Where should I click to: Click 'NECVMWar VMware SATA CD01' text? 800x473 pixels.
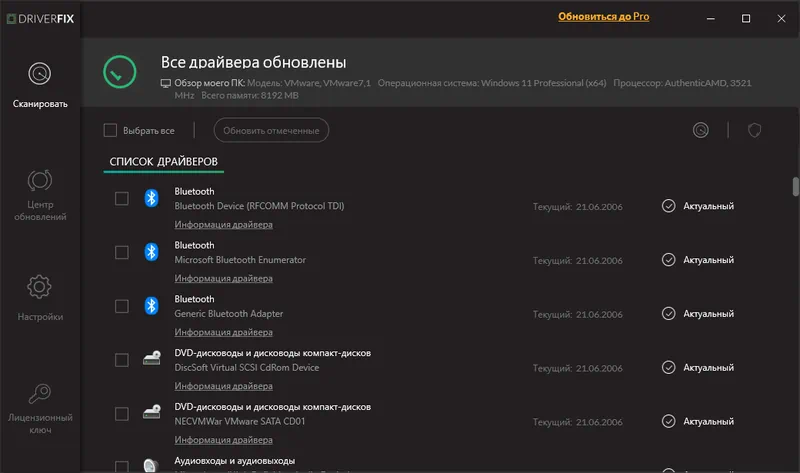(240, 421)
